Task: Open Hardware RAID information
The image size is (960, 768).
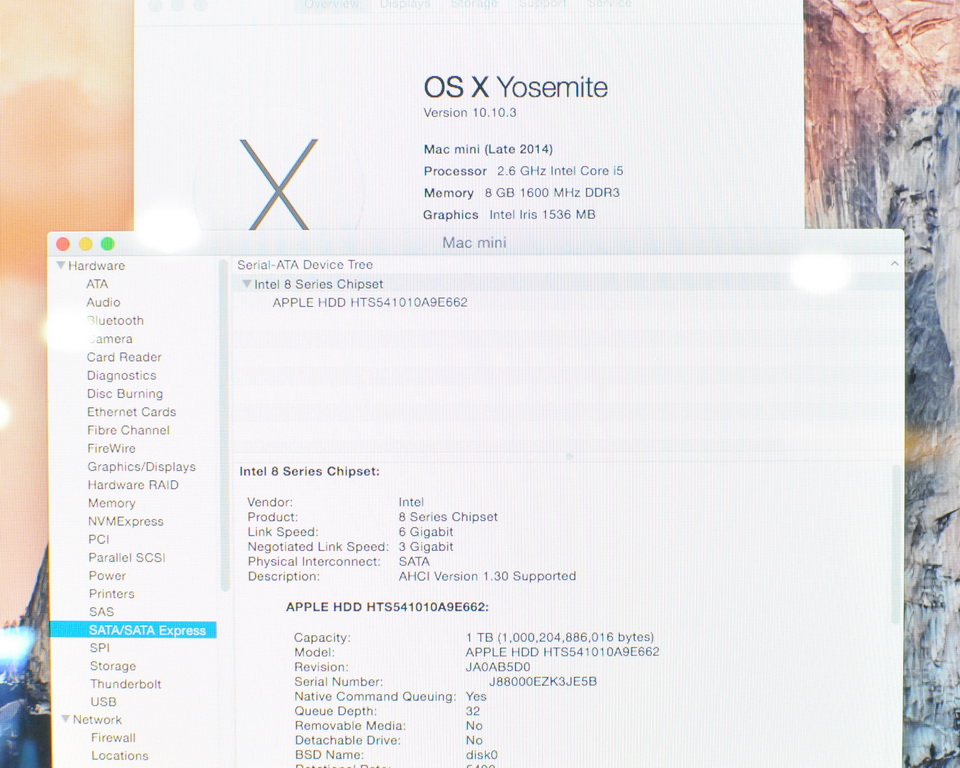Action: tap(133, 485)
